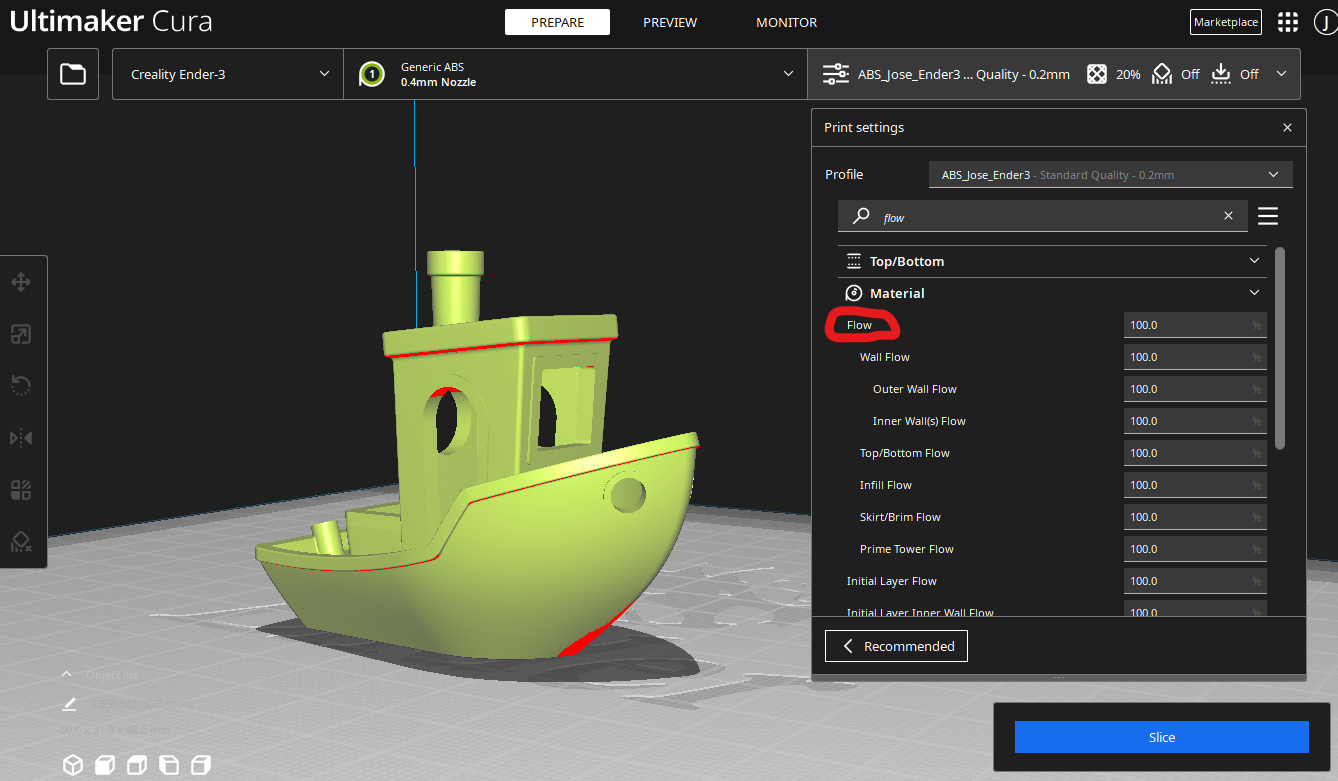Edit the Initial Layer Flow value
Image resolution: width=1338 pixels, height=781 pixels.
pyautogui.click(x=1195, y=581)
